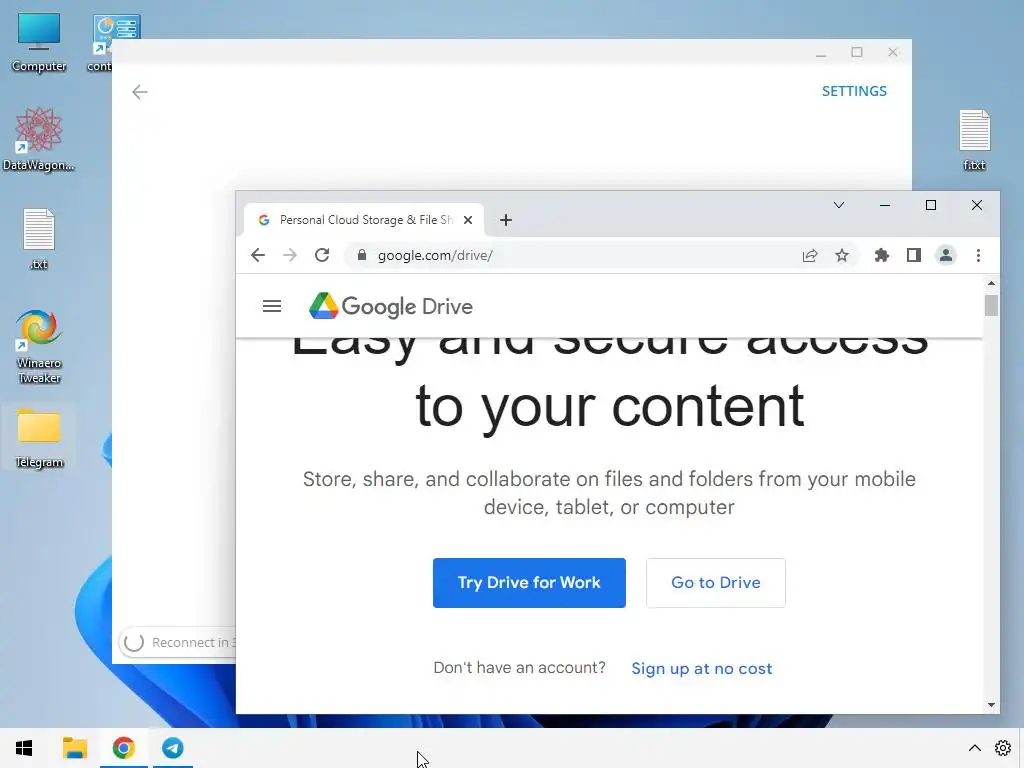Viewport: 1024px width, 768px height.
Task: Reload the Google Drive page
Action: (x=322, y=255)
